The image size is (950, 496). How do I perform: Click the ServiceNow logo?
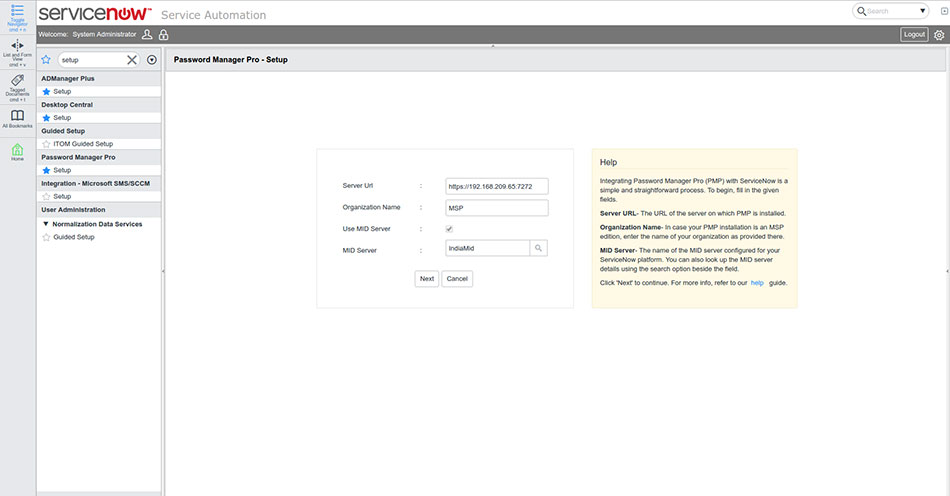tap(95, 13)
